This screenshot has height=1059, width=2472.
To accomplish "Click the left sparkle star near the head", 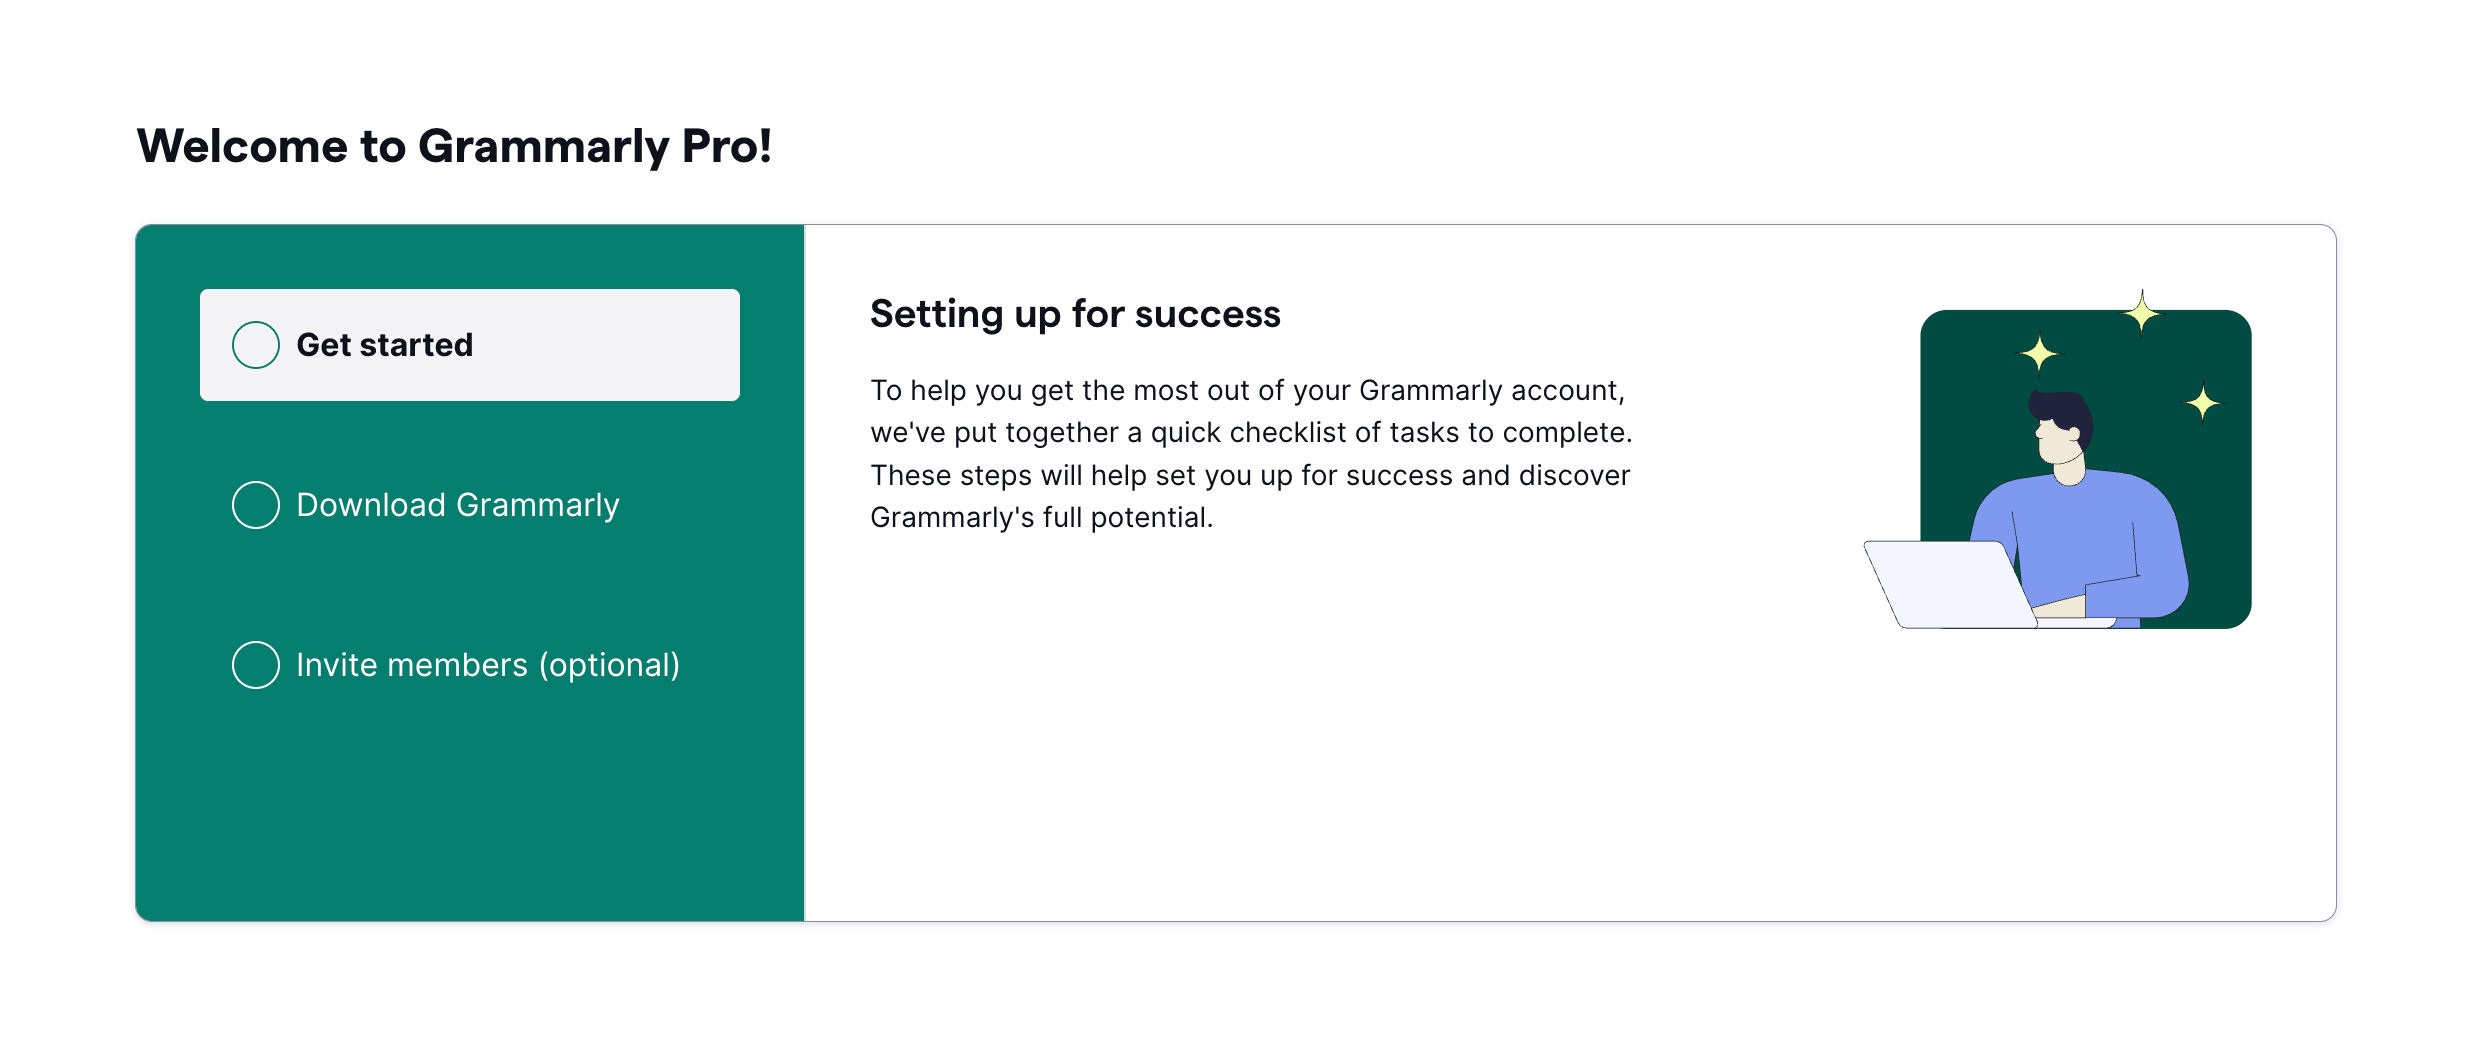I will [2038, 353].
